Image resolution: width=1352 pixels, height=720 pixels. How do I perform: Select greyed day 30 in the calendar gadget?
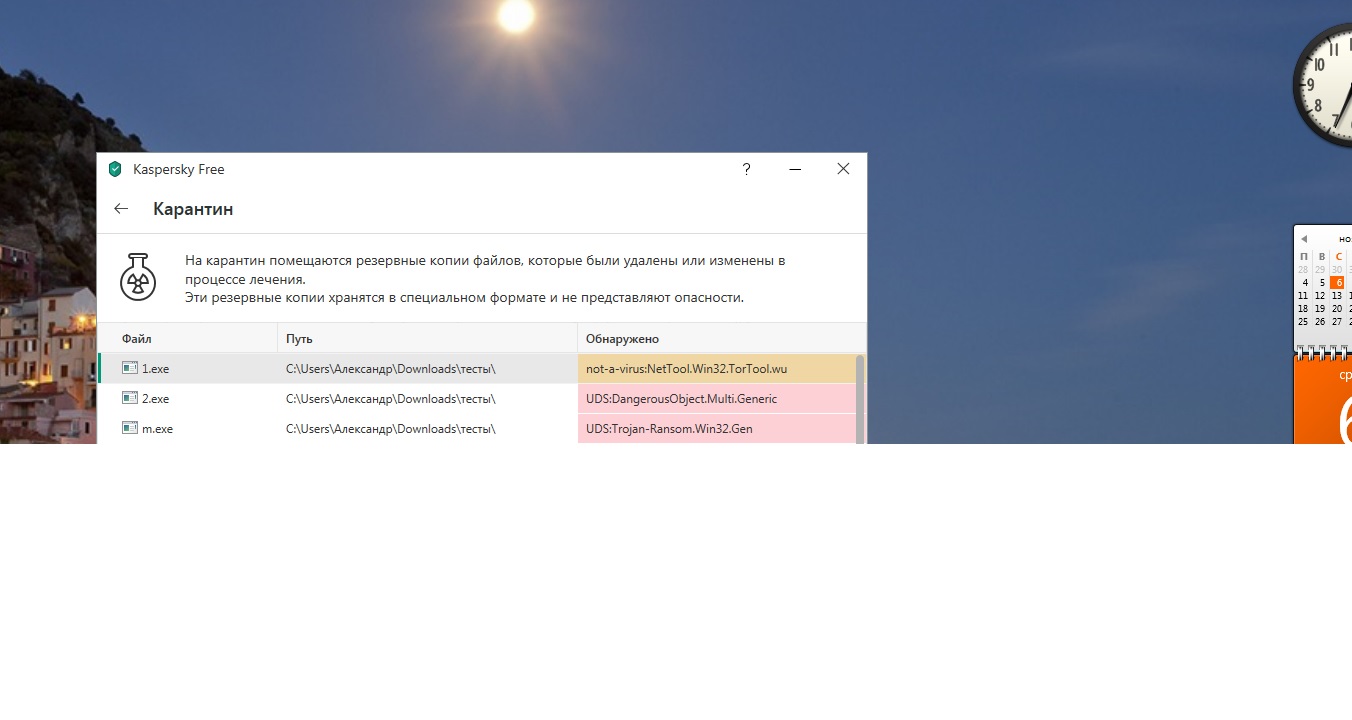(1337, 270)
